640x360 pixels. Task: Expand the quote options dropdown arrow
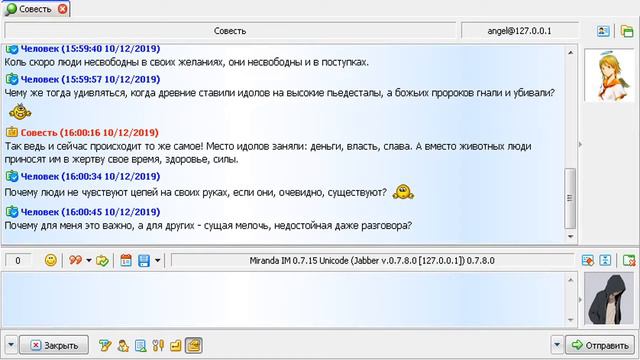pyautogui.click(x=89, y=260)
